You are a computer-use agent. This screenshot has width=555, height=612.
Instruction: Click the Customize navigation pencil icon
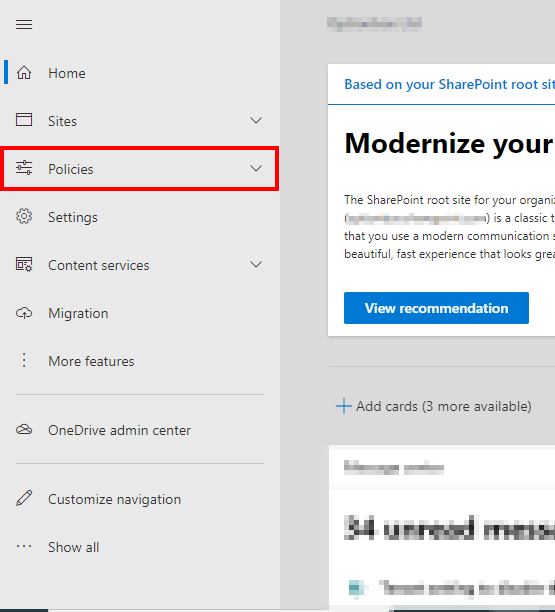[x=24, y=498]
